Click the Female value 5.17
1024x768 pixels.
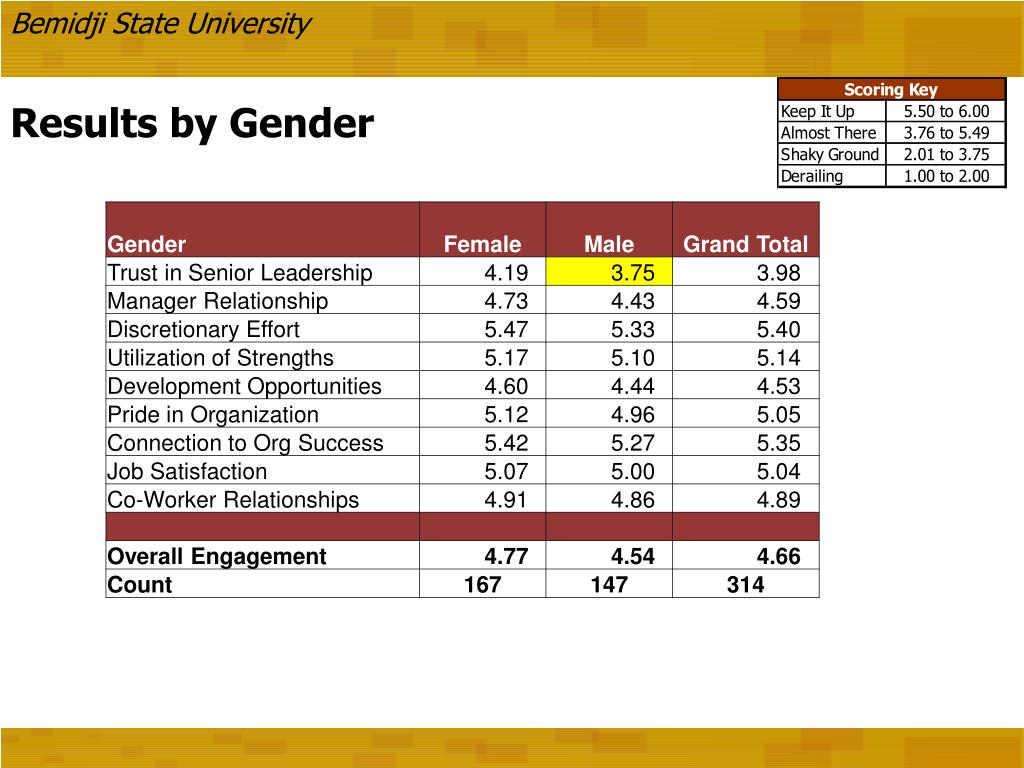pos(505,358)
